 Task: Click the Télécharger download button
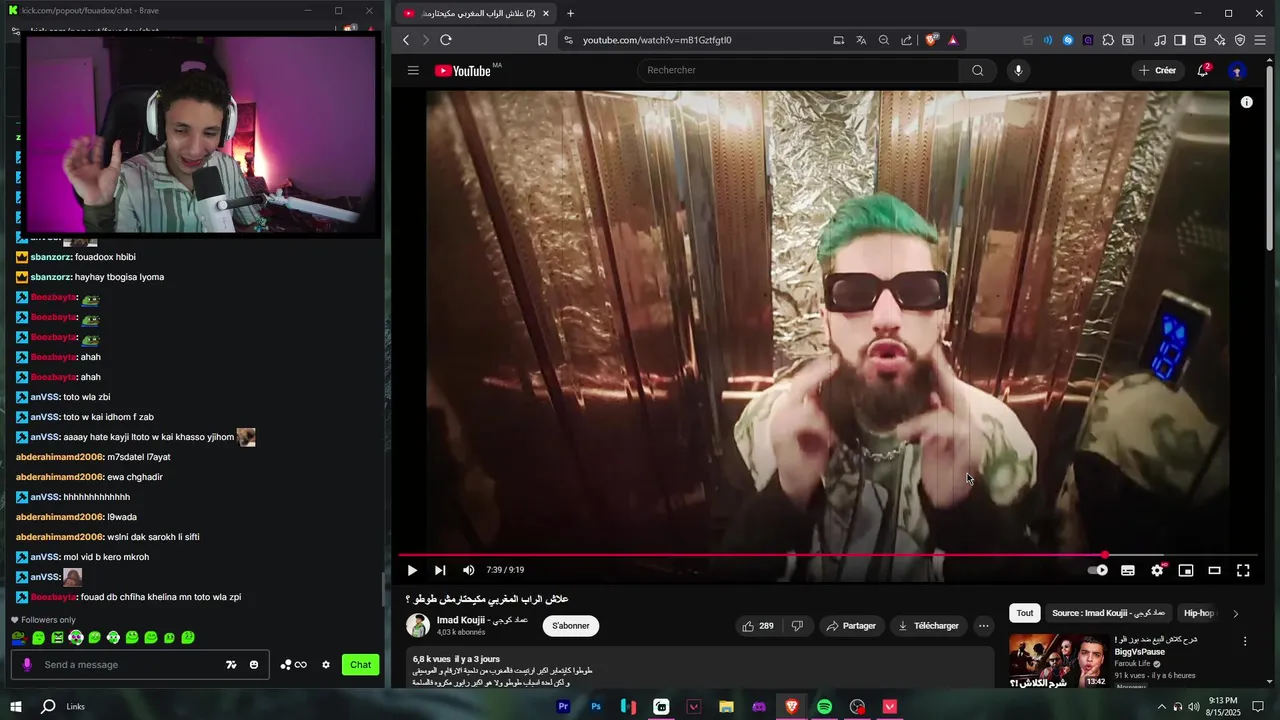[x=928, y=626]
